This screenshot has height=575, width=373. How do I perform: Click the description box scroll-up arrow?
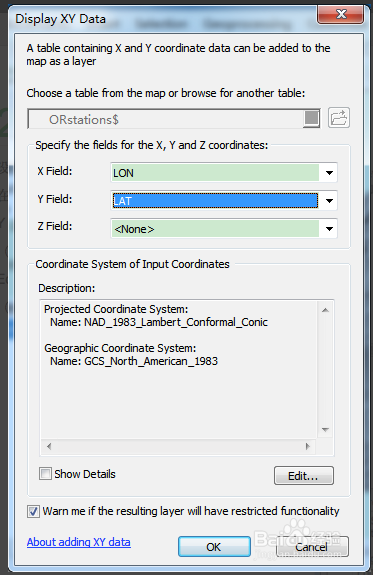click(325, 310)
